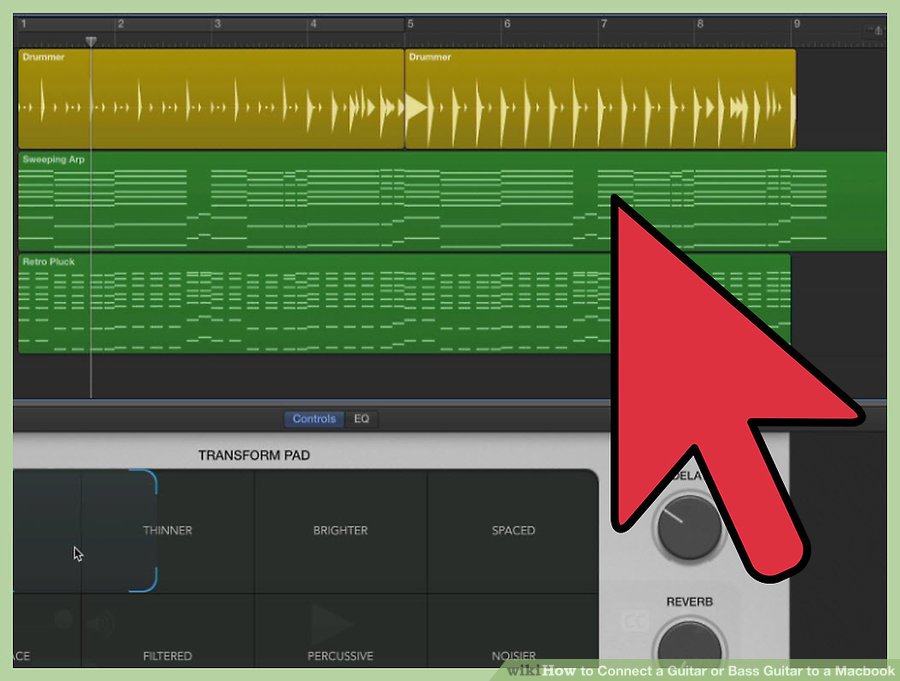Open the Controls view
Image resolution: width=900 pixels, height=681 pixels.
click(313, 419)
